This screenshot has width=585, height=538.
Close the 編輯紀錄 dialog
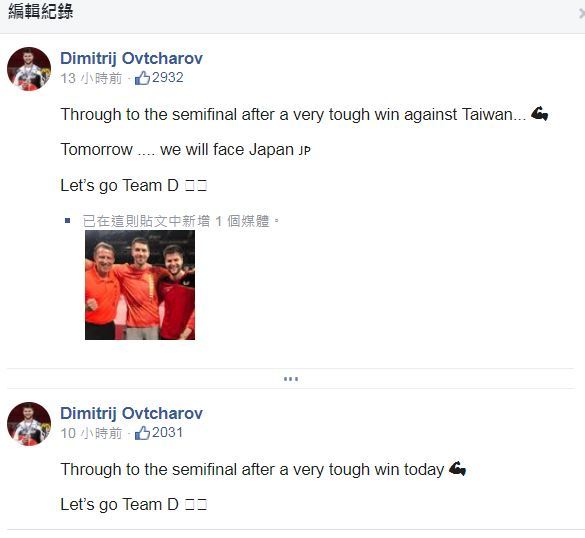pos(581,14)
